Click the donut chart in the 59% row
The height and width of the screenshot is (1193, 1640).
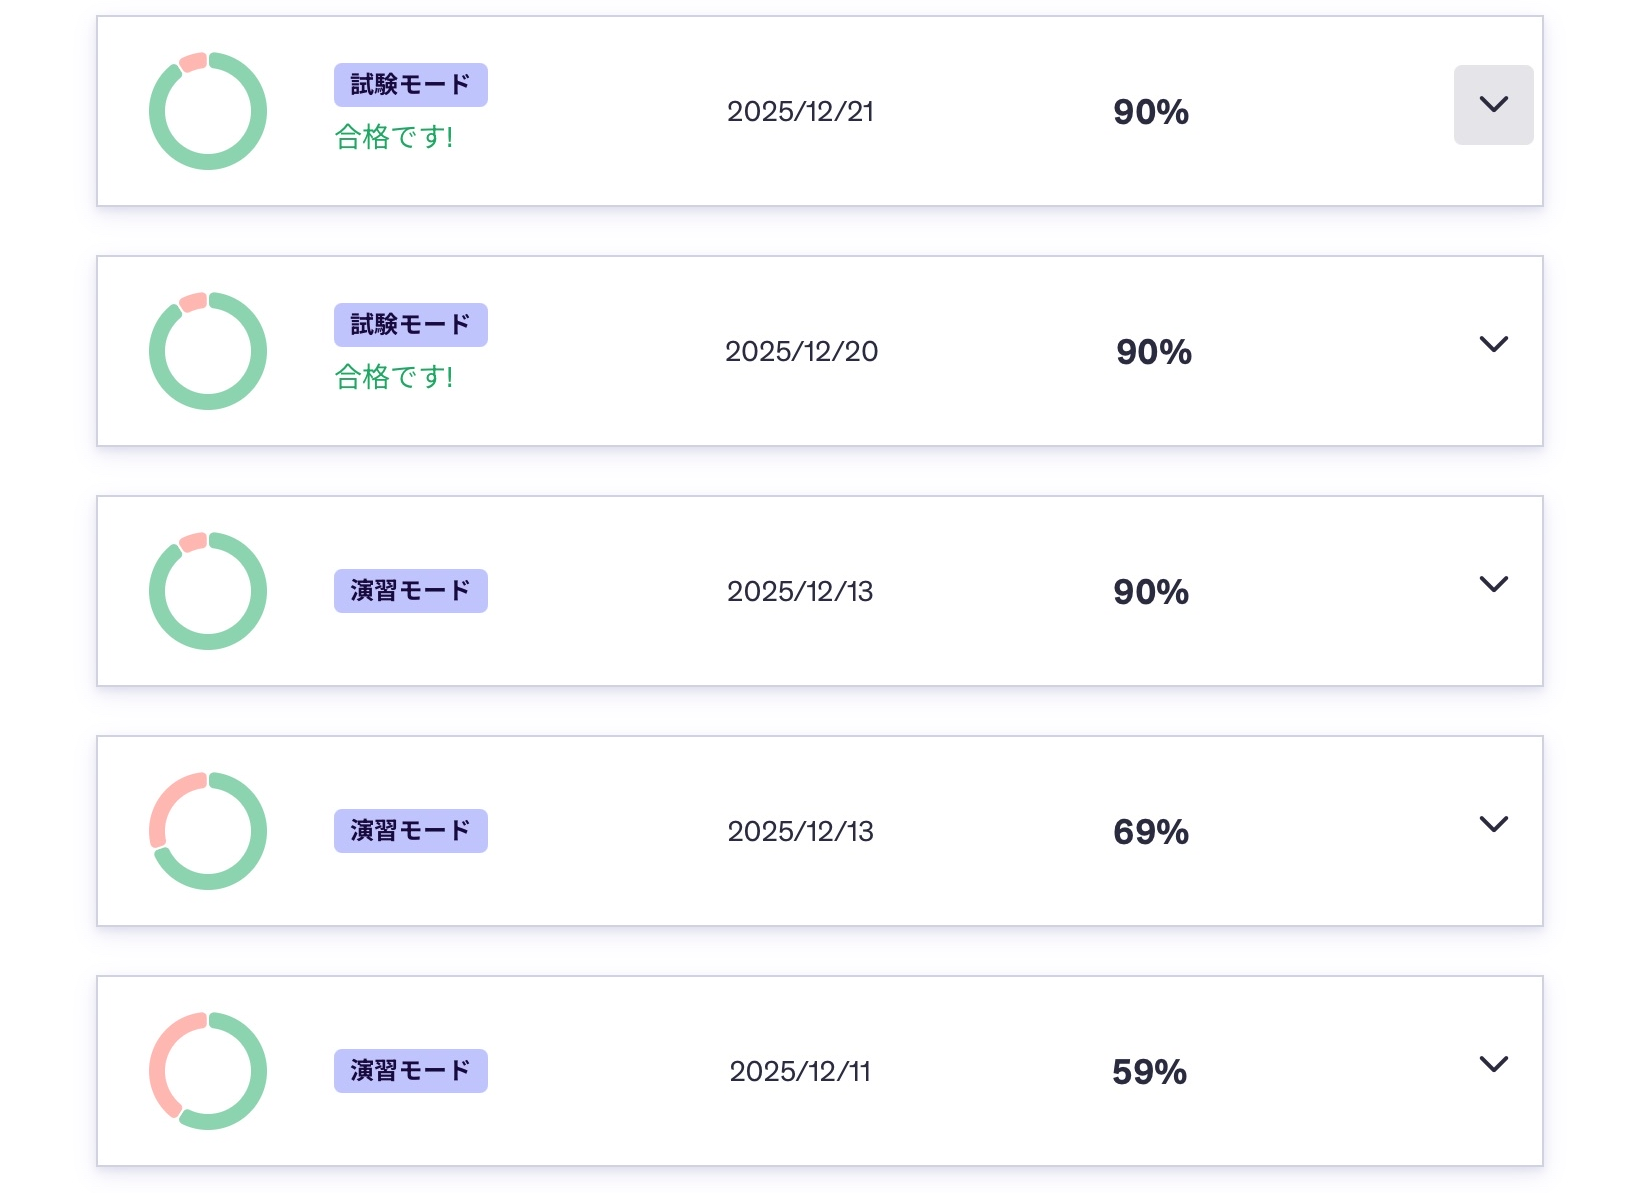[x=208, y=1071]
